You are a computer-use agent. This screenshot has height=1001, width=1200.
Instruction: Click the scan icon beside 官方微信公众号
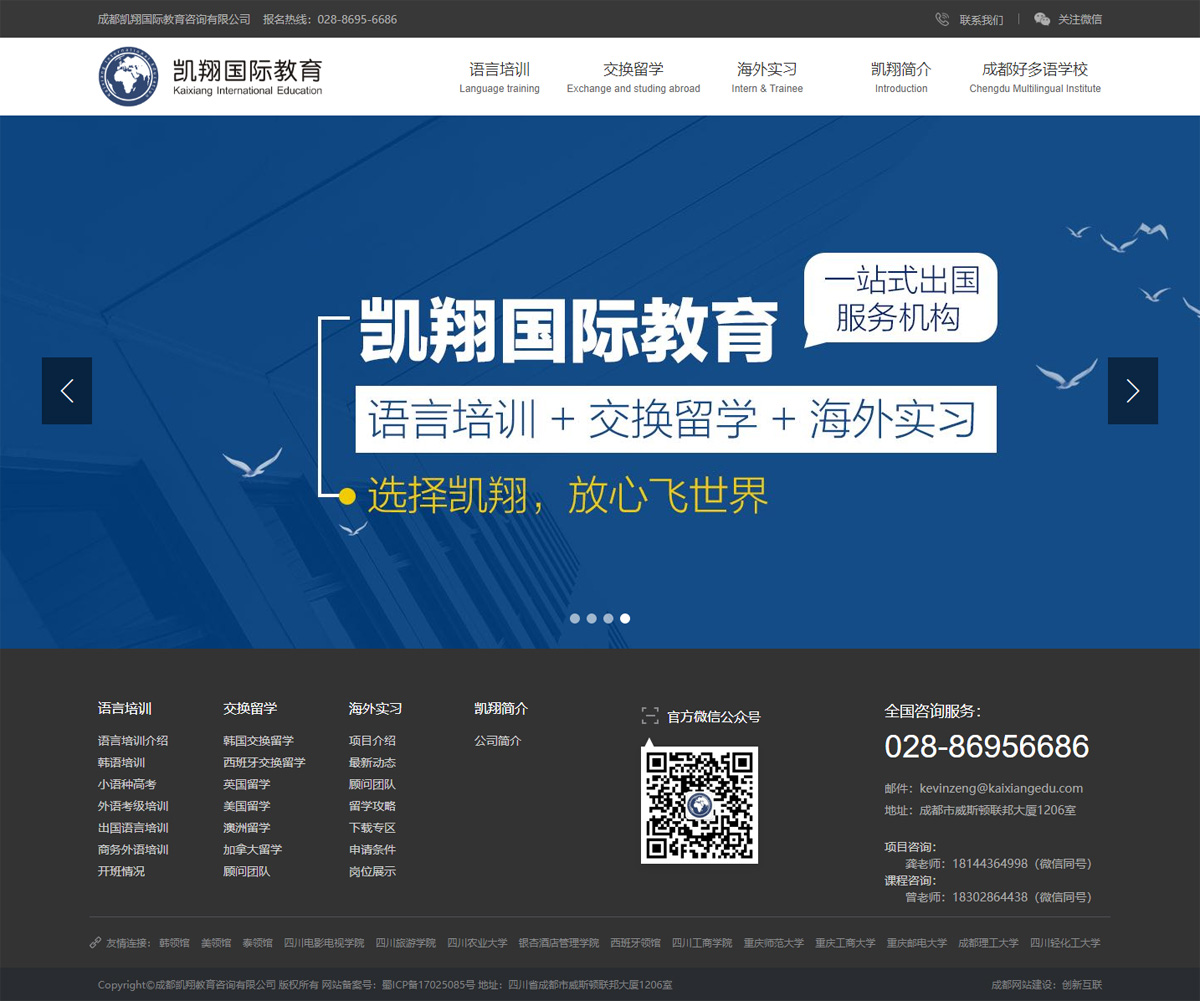coord(650,716)
